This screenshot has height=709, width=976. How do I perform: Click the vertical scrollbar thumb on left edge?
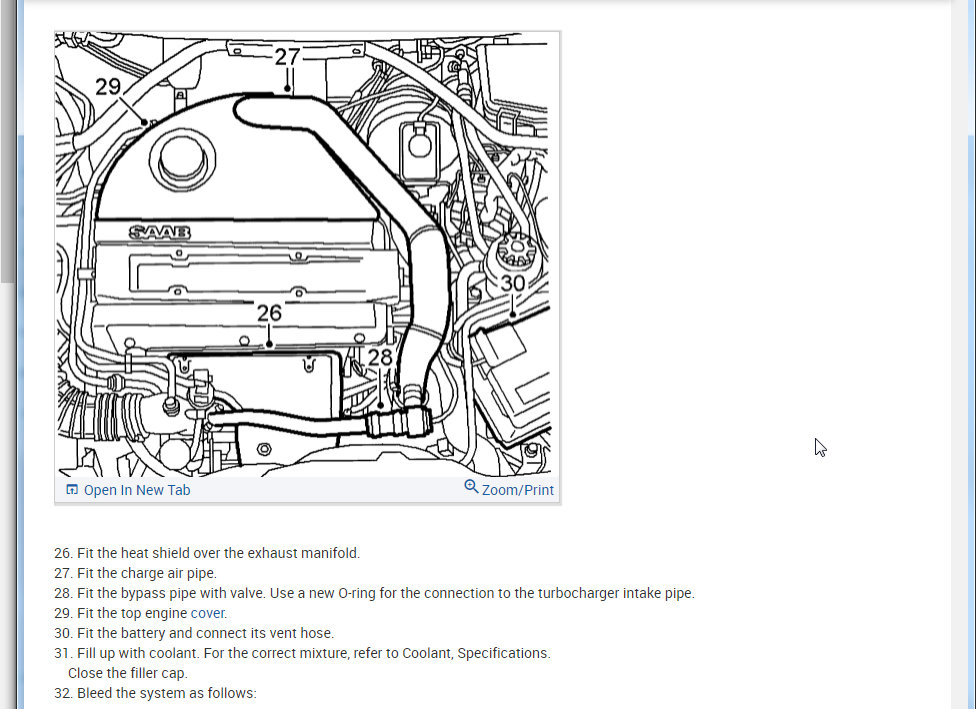click(x=7, y=141)
